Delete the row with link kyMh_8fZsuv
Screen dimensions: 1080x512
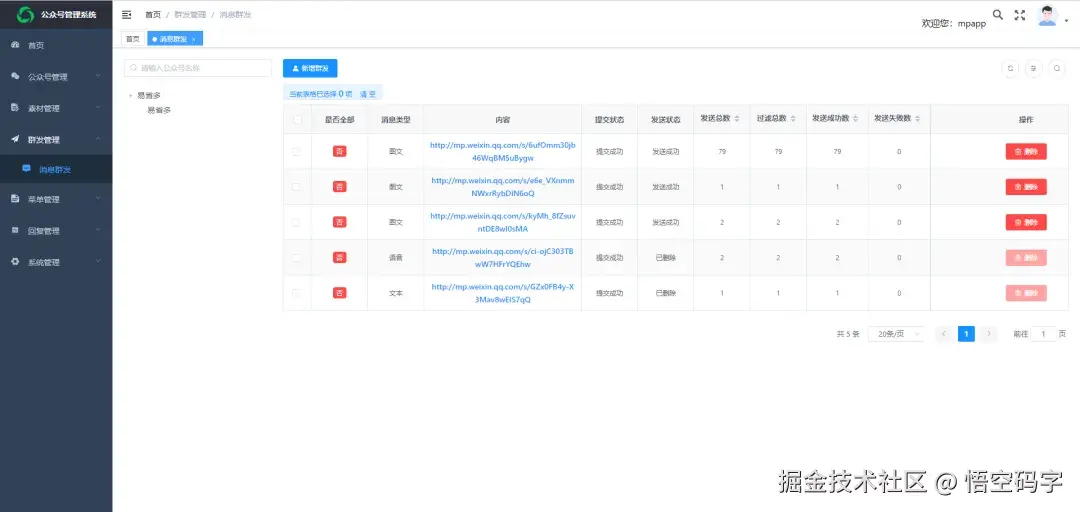[1026, 222]
